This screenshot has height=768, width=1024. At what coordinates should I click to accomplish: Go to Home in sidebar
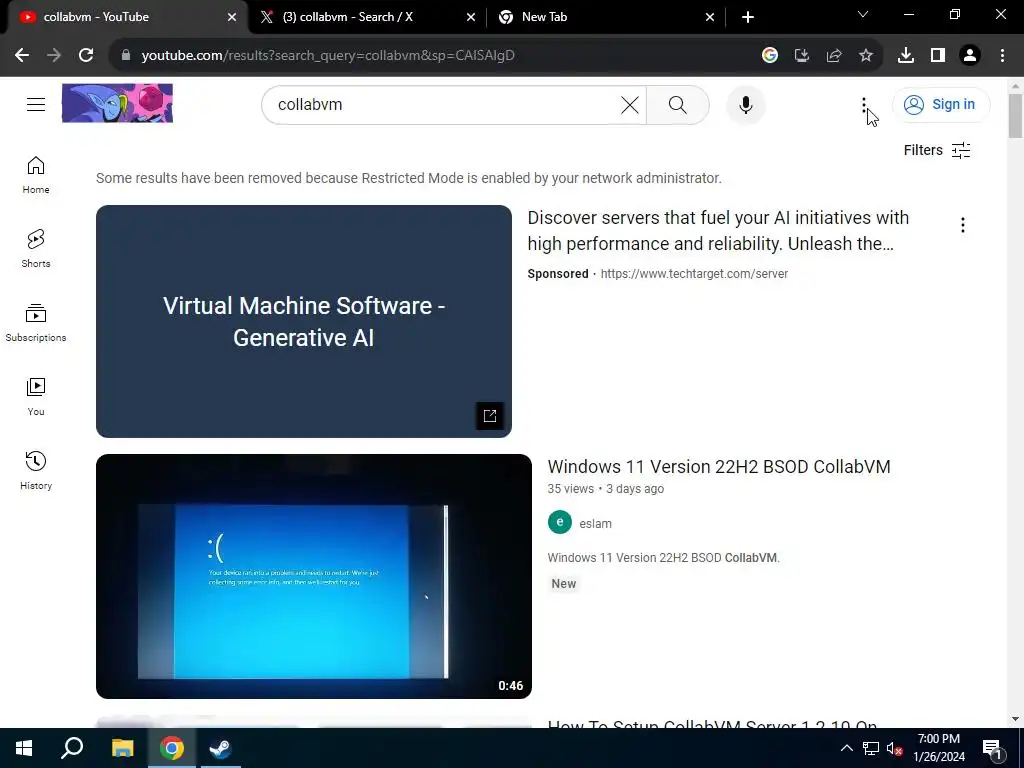click(x=36, y=175)
